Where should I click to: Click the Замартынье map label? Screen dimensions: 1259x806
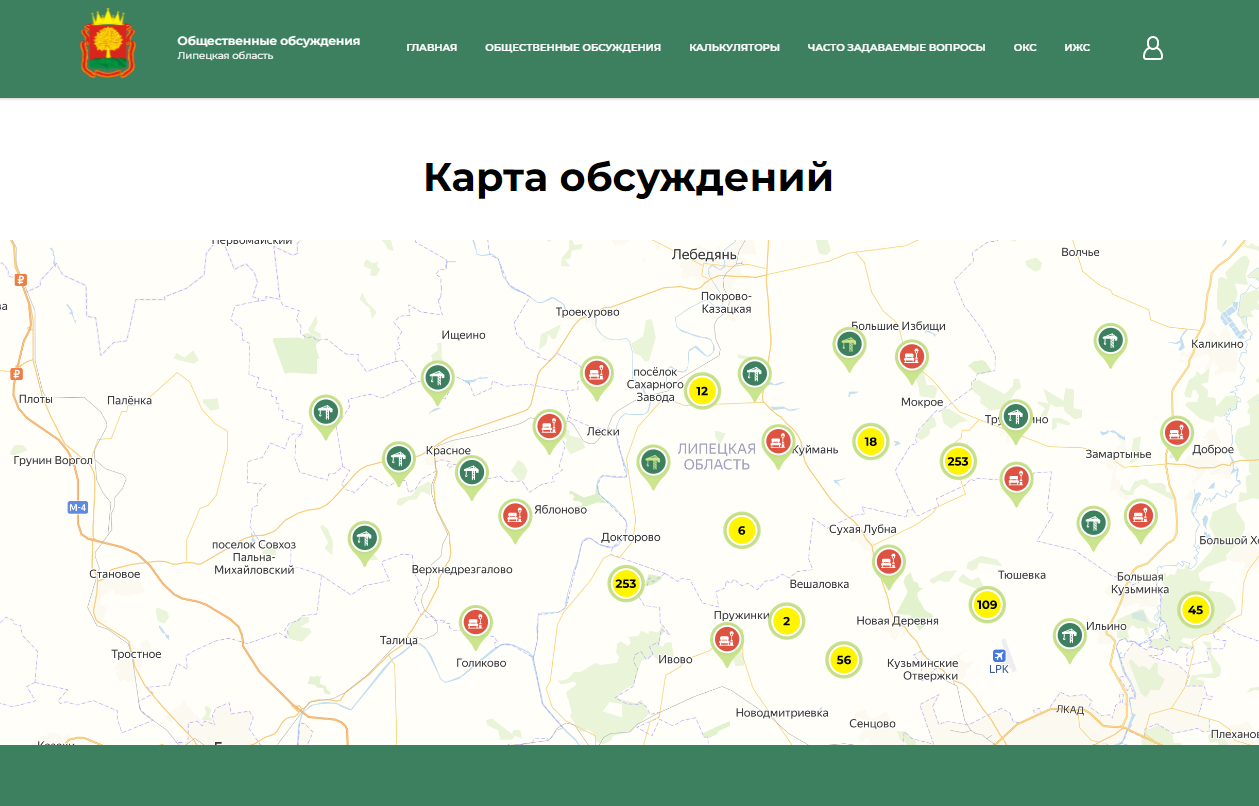point(1118,454)
